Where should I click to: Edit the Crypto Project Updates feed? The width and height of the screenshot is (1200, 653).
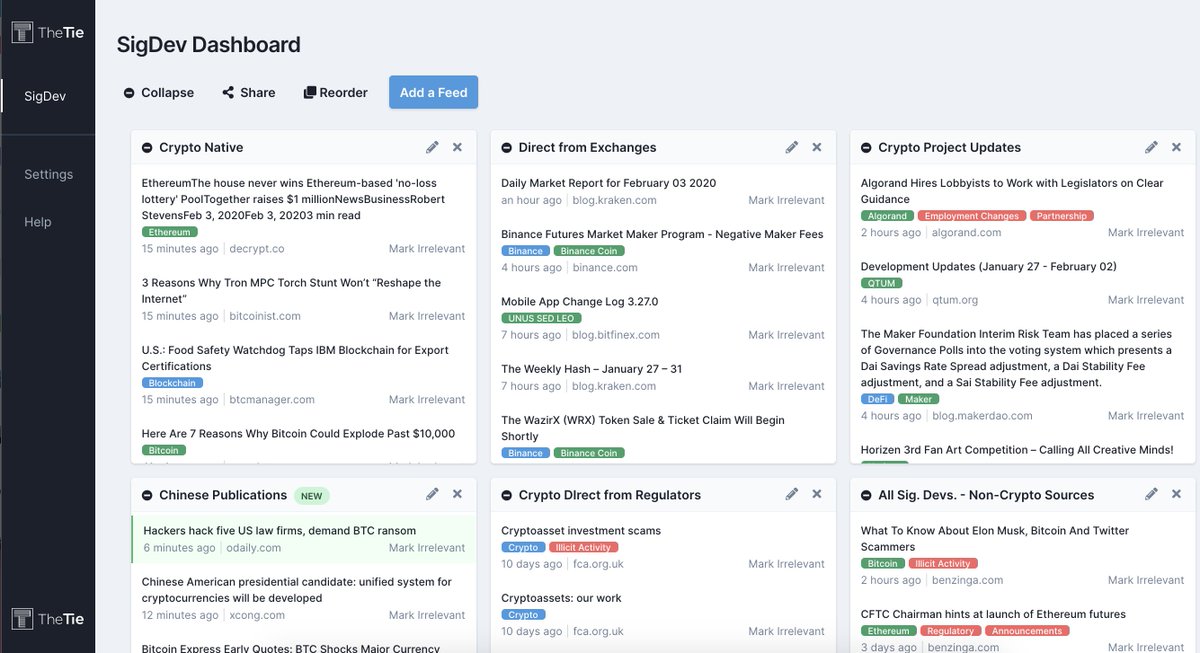(x=1151, y=147)
